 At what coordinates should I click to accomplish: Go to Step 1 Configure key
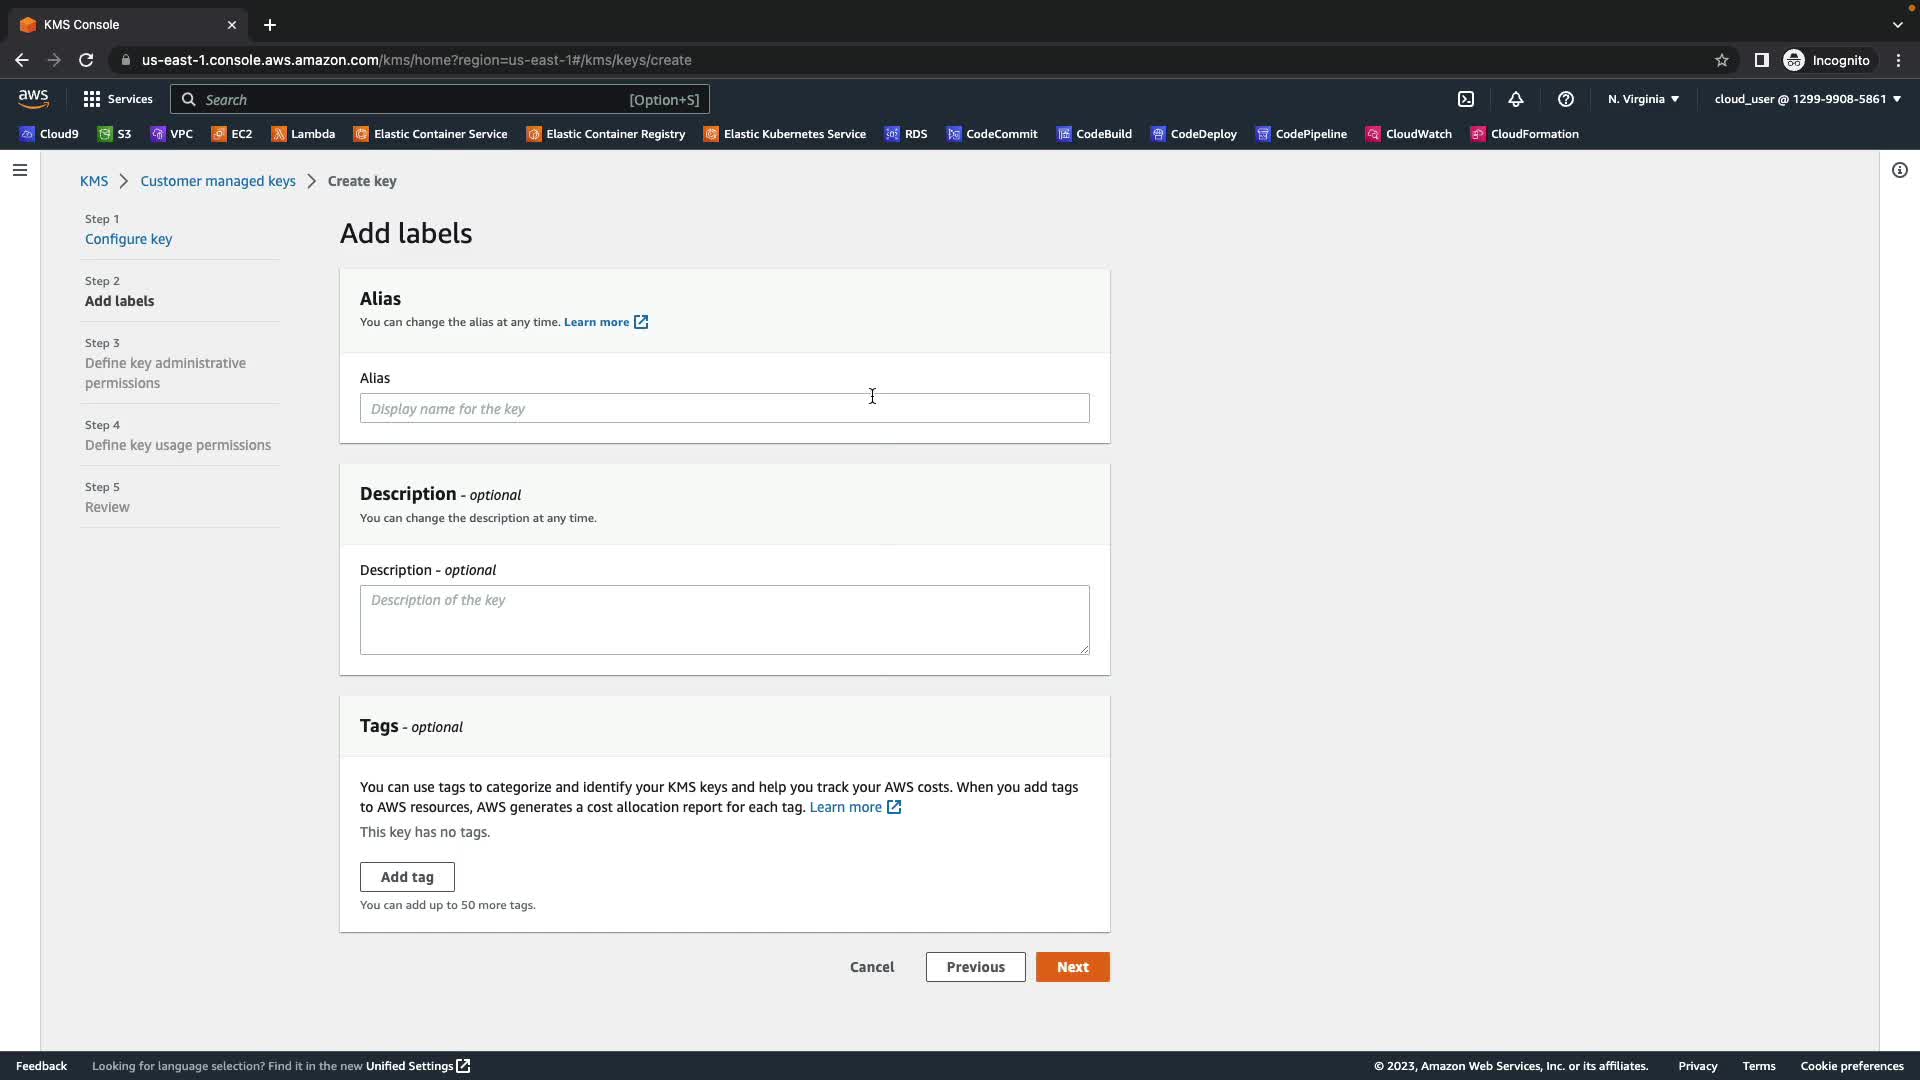[128, 239]
